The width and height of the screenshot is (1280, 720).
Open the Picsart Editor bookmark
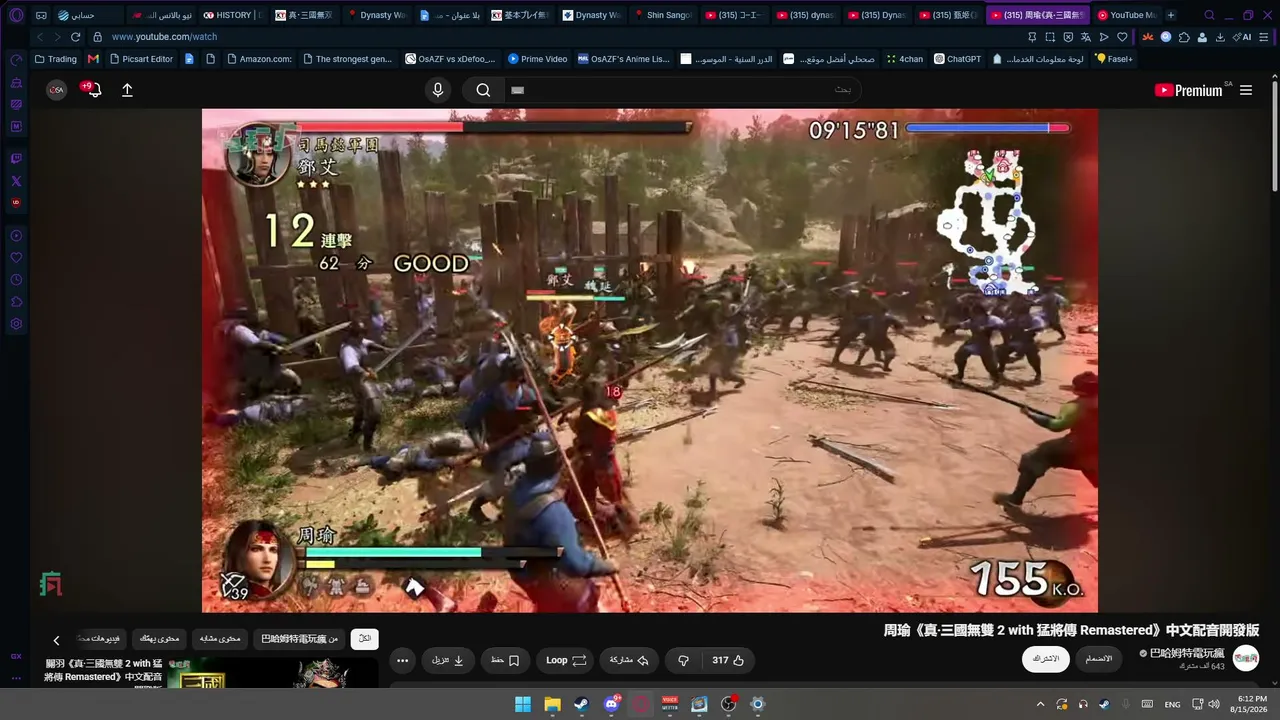click(x=141, y=59)
